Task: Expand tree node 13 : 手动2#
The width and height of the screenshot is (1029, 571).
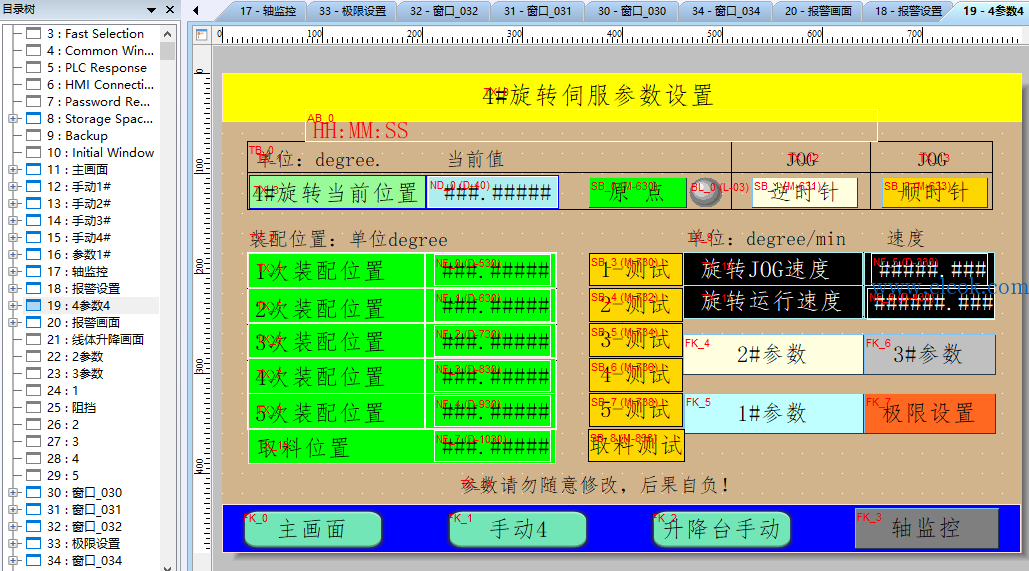Action: coord(13,203)
